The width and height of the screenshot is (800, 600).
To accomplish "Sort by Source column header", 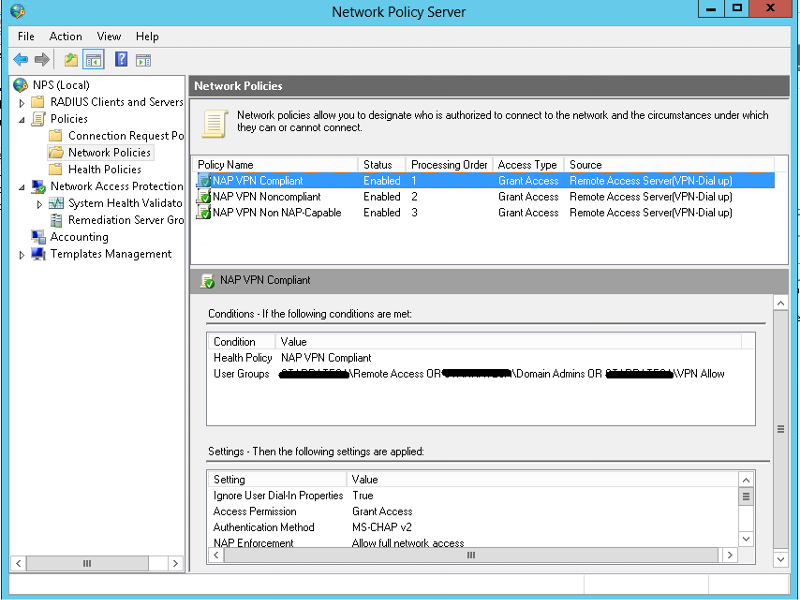I will click(x=669, y=165).
